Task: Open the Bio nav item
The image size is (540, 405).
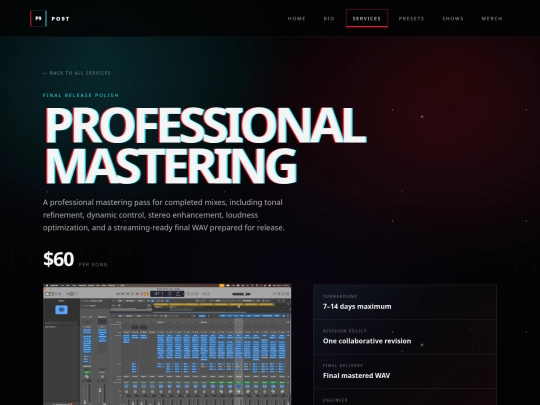Action: [x=329, y=19]
